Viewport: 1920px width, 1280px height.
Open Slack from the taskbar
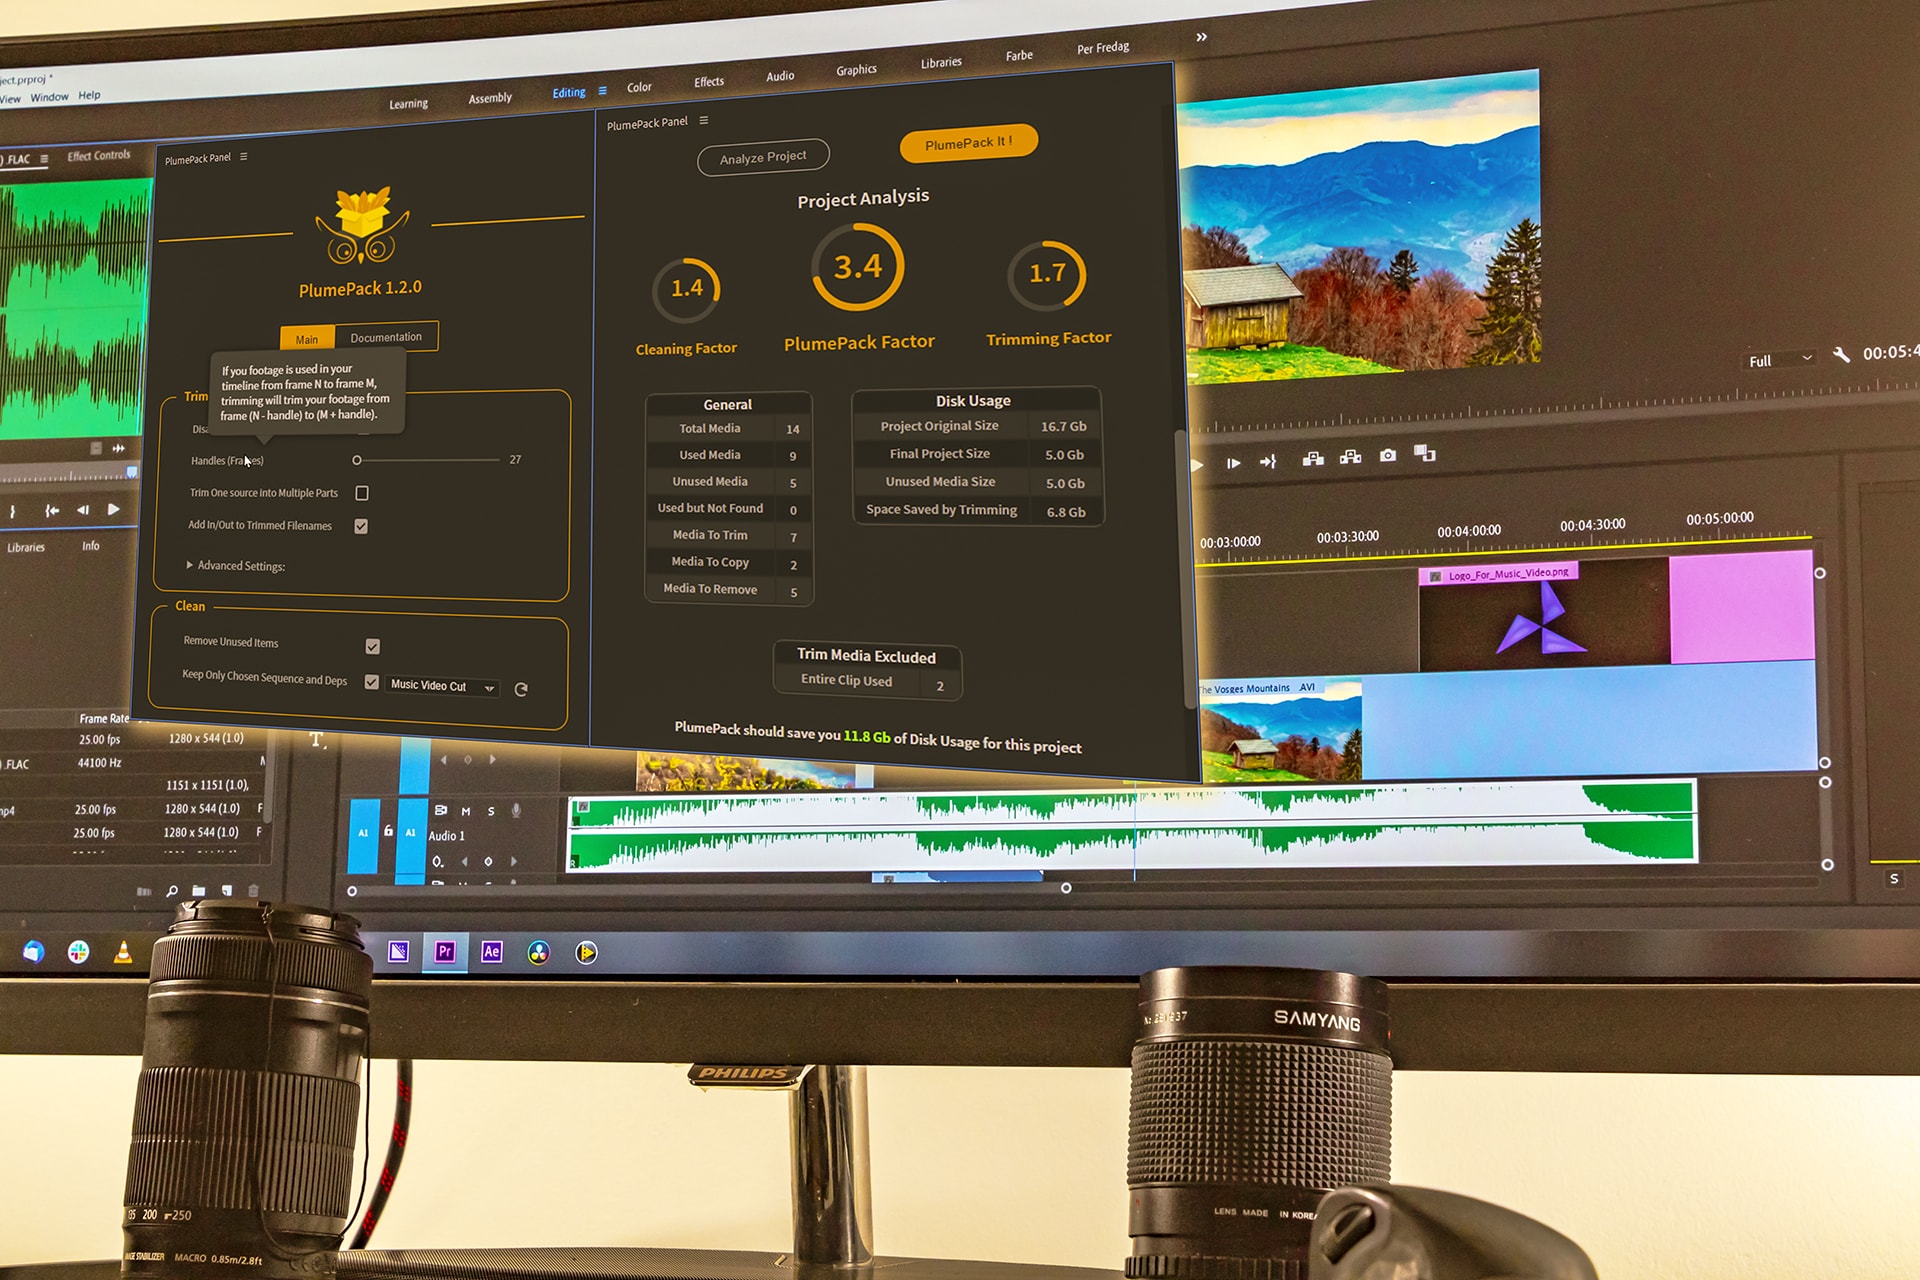[78, 952]
